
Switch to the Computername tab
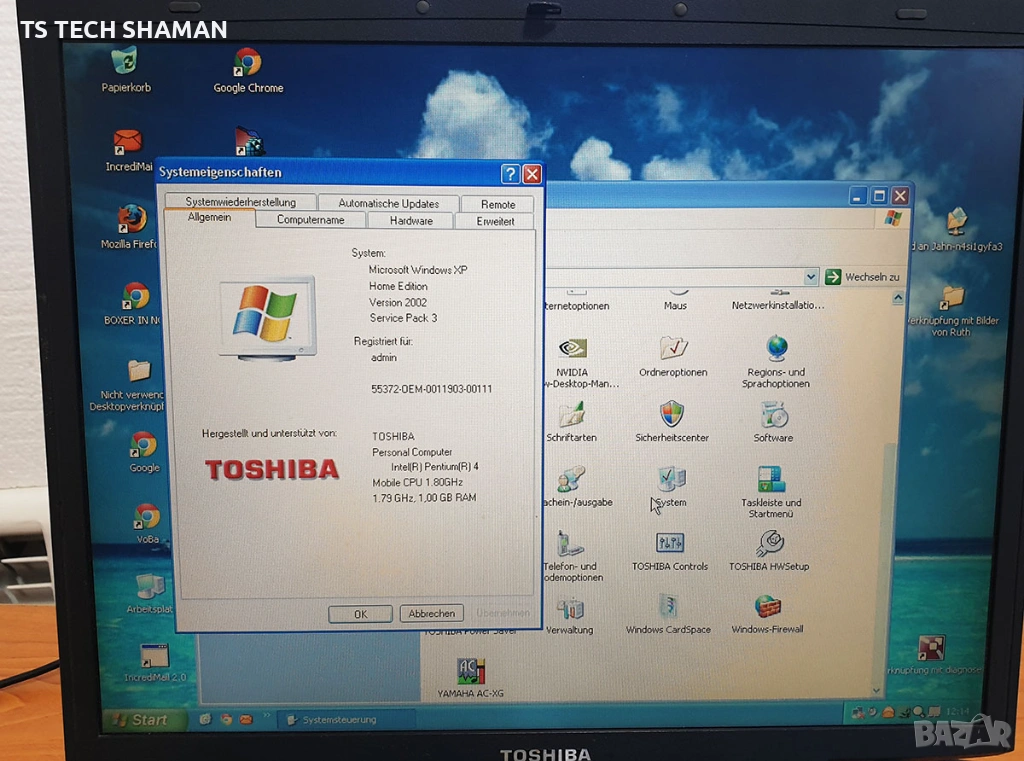[310, 220]
